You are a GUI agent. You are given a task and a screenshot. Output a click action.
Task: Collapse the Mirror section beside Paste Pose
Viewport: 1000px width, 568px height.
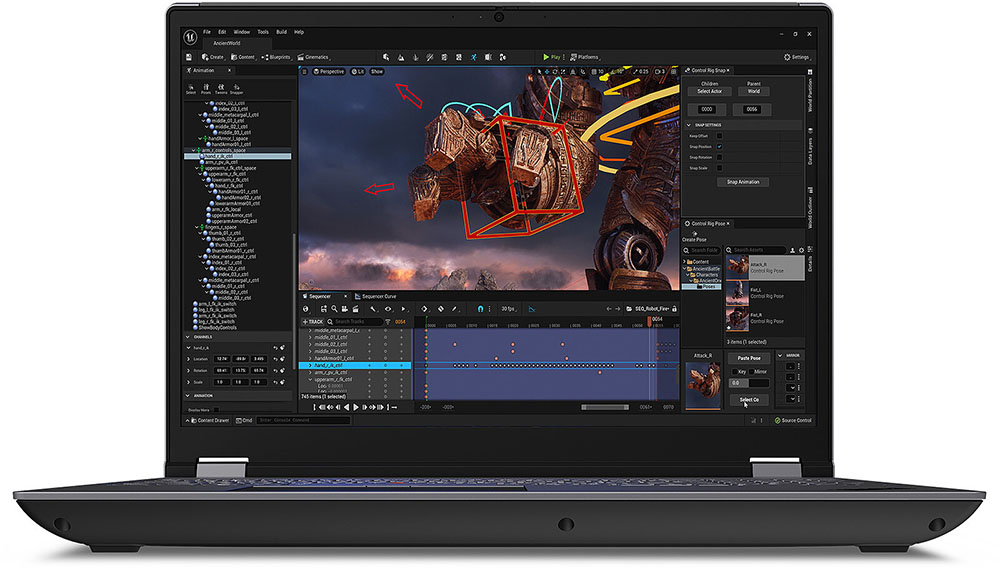780,355
